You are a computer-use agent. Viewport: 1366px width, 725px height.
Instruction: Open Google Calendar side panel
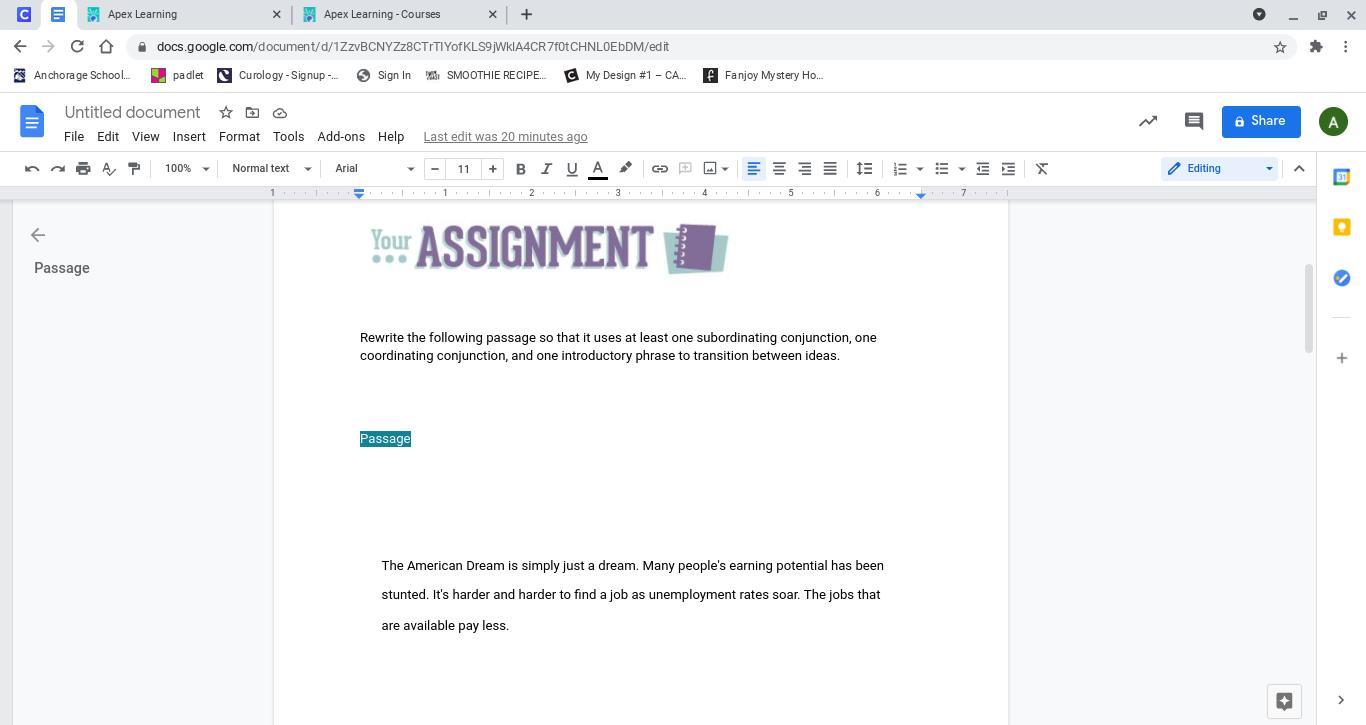(1342, 177)
